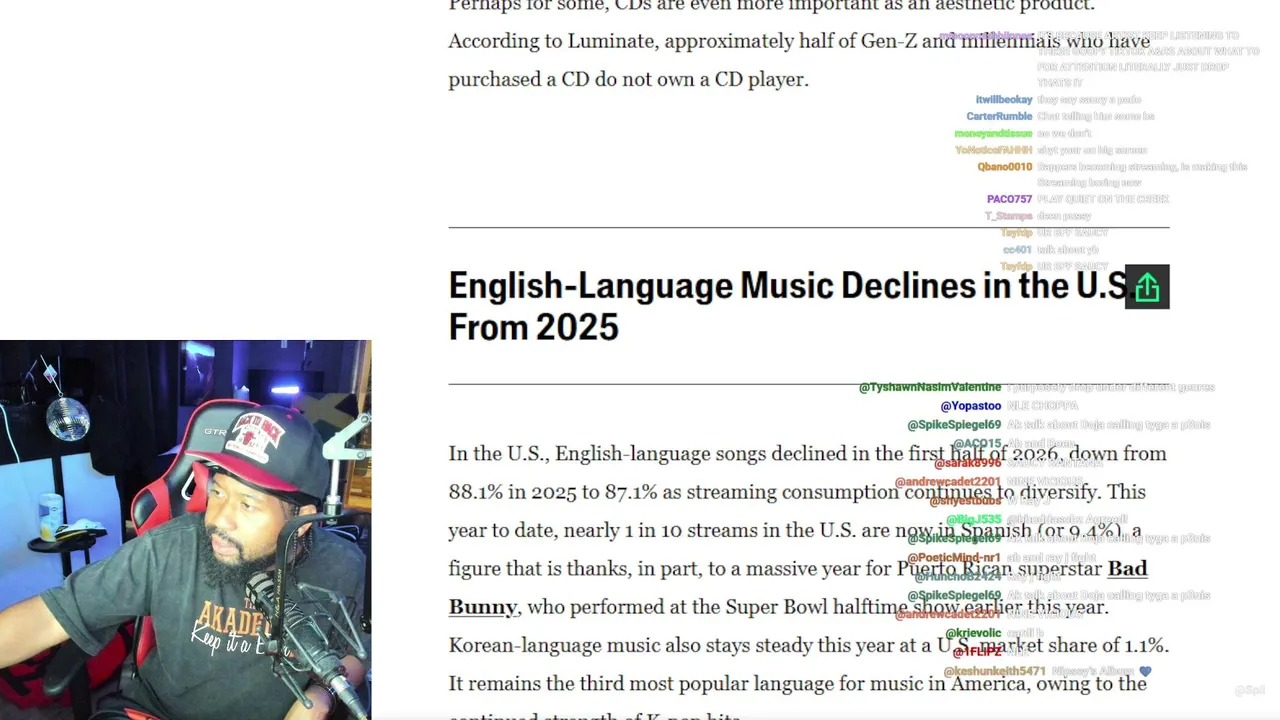The height and width of the screenshot is (720, 1280).
Task: Click chat username @PoeticMind-nr1
Action: (954, 557)
